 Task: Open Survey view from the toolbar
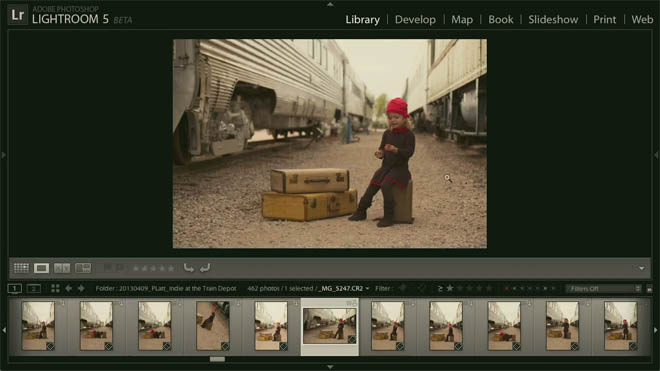click(x=83, y=268)
